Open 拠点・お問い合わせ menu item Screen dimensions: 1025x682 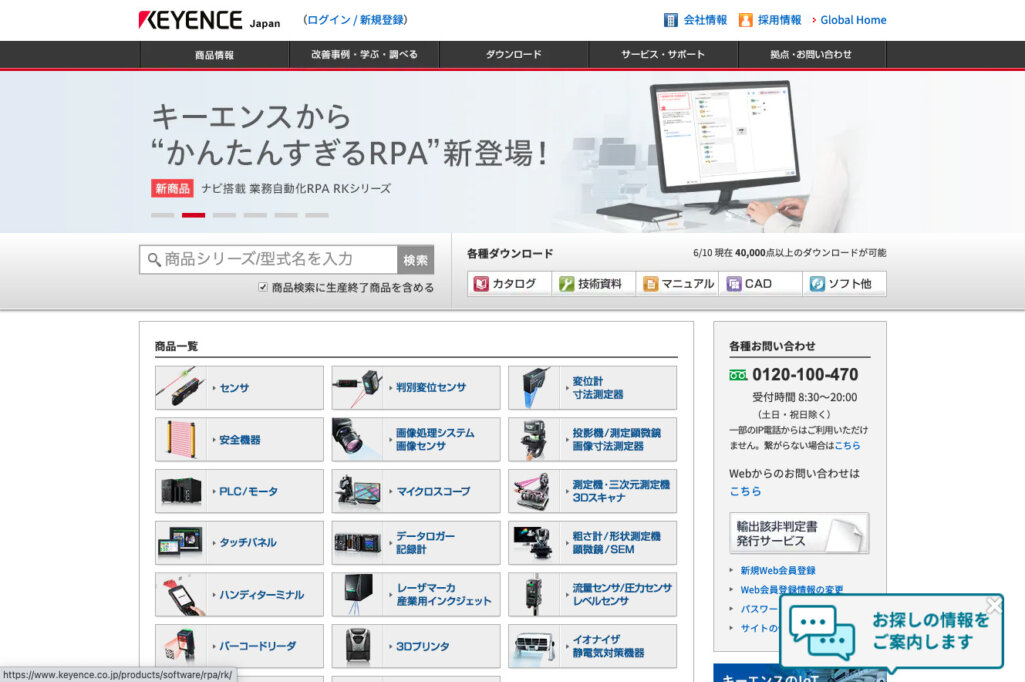tap(811, 55)
